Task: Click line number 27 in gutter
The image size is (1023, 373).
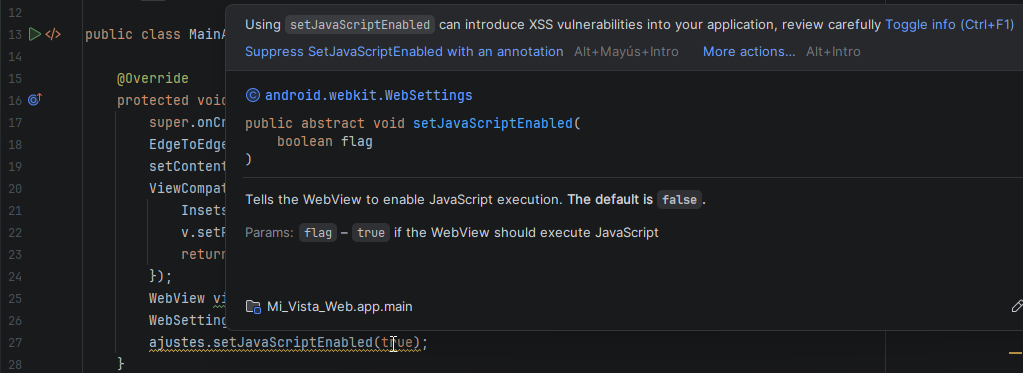Action: point(14,342)
